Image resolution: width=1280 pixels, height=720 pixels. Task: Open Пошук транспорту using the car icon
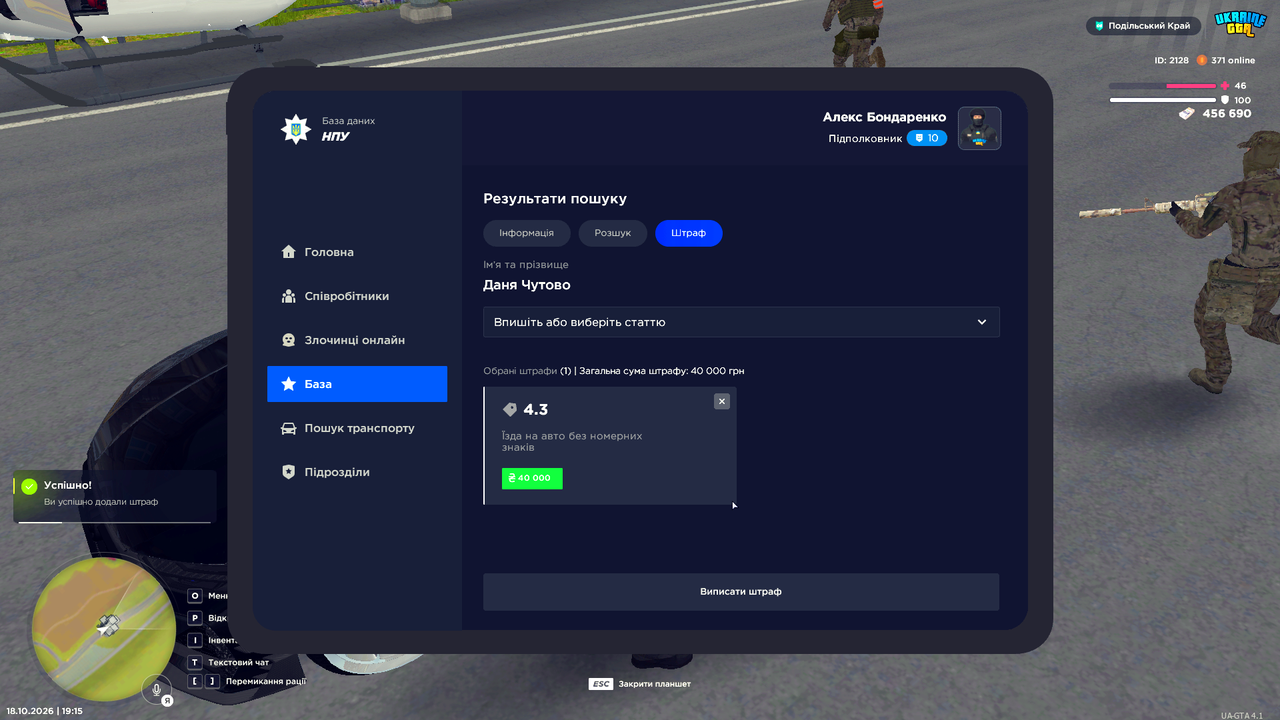click(x=288, y=428)
